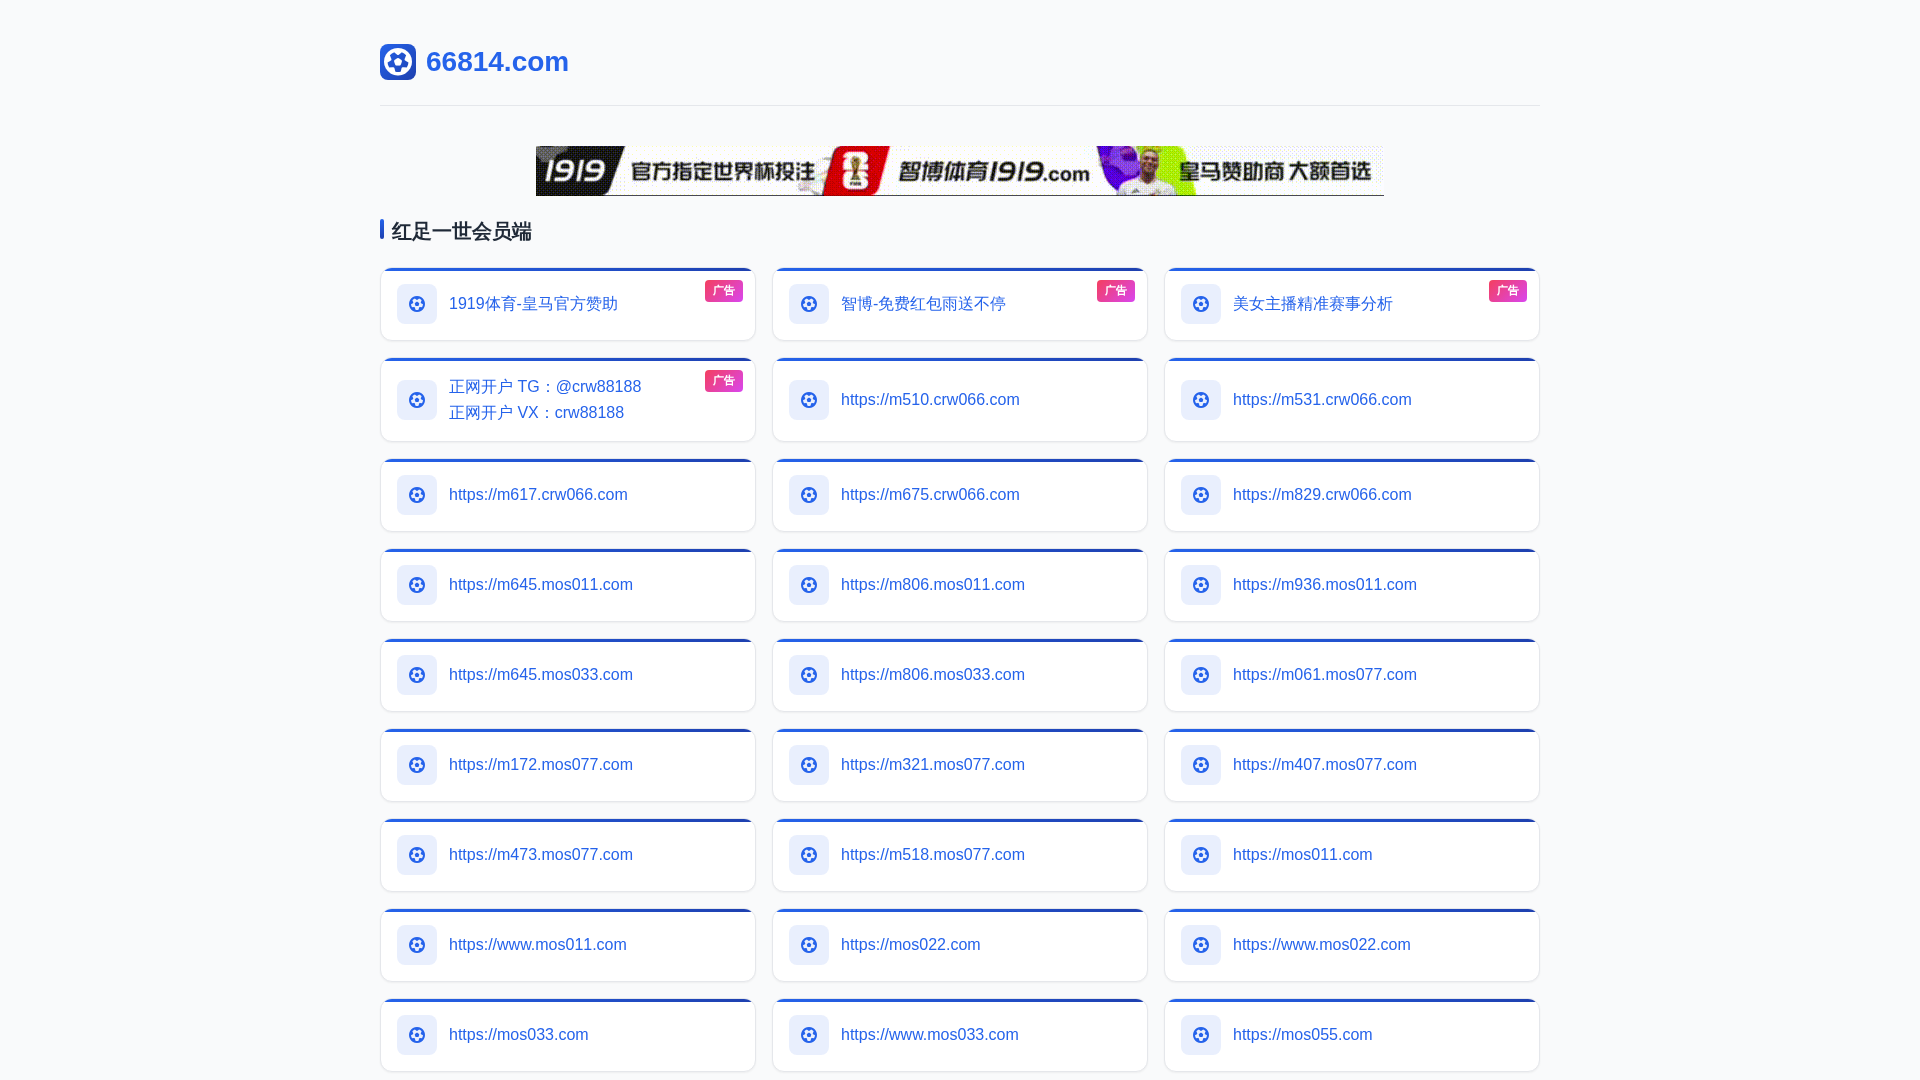
Task: Click soccer icon beside 1919体育-皇马官方赞助
Action: pyautogui.click(x=417, y=304)
